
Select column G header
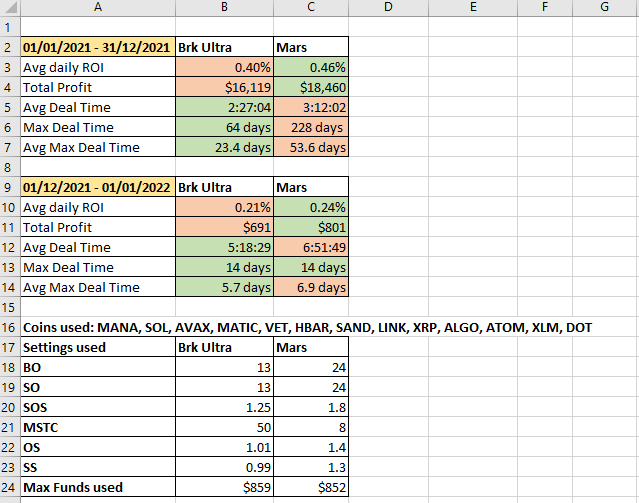pos(605,8)
